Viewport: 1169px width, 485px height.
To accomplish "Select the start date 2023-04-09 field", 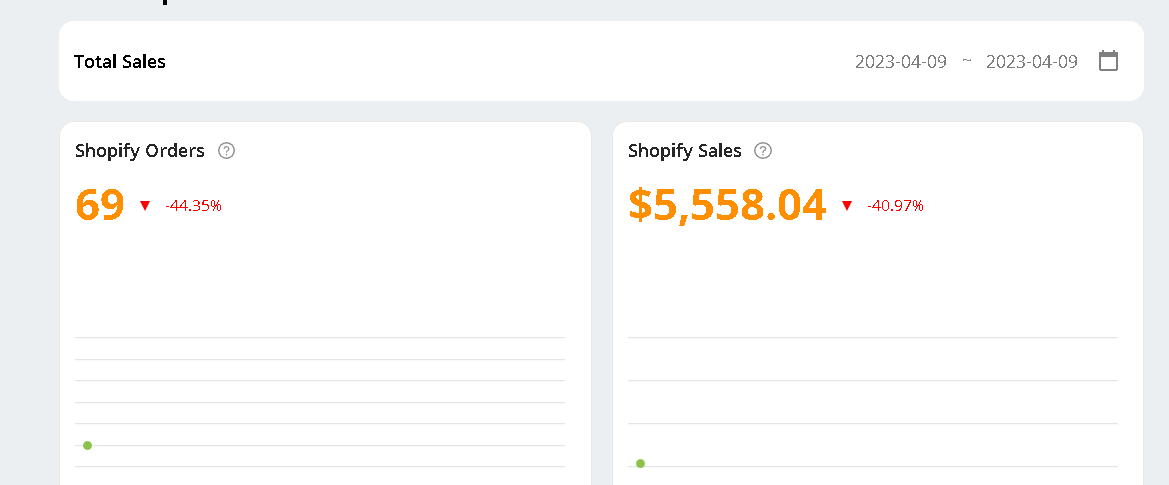I will (900, 62).
